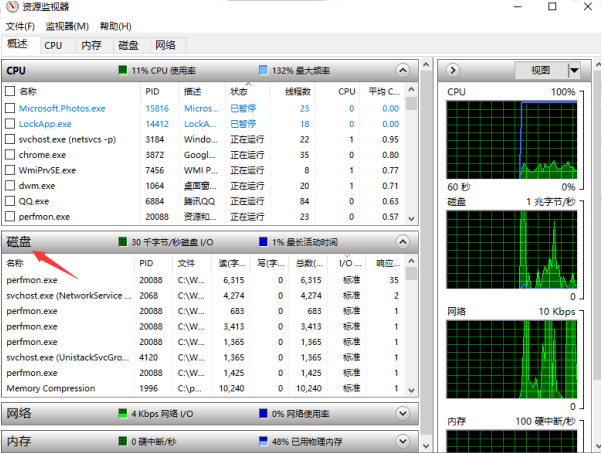Image resolution: width=602 pixels, height=453 pixels.
Task: Check the WmiPrvSE.exe process box
Action: (x=10, y=170)
